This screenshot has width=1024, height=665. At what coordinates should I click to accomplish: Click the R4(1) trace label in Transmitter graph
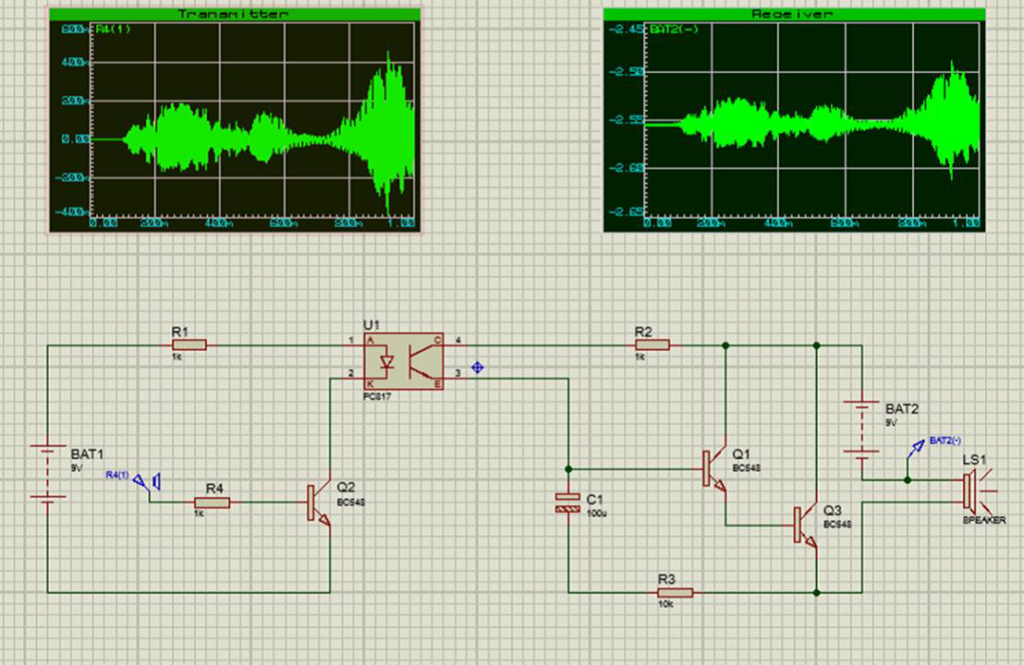(113, 29)
